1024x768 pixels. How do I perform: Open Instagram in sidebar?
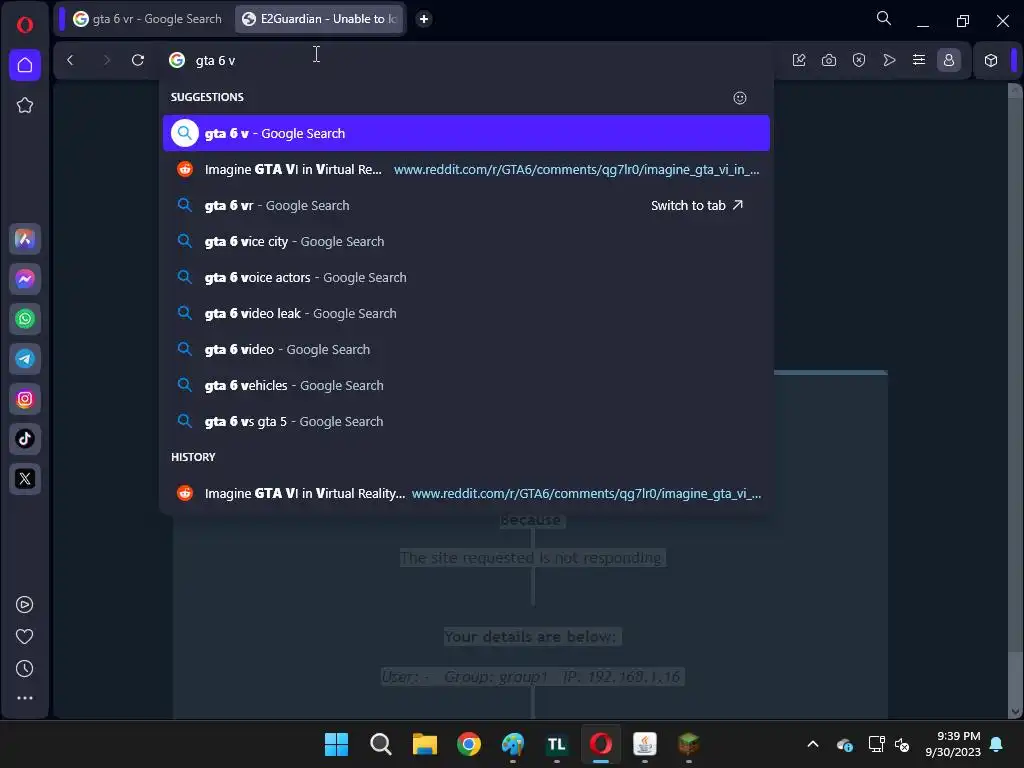pyautogui.click(x=25, y=398)
